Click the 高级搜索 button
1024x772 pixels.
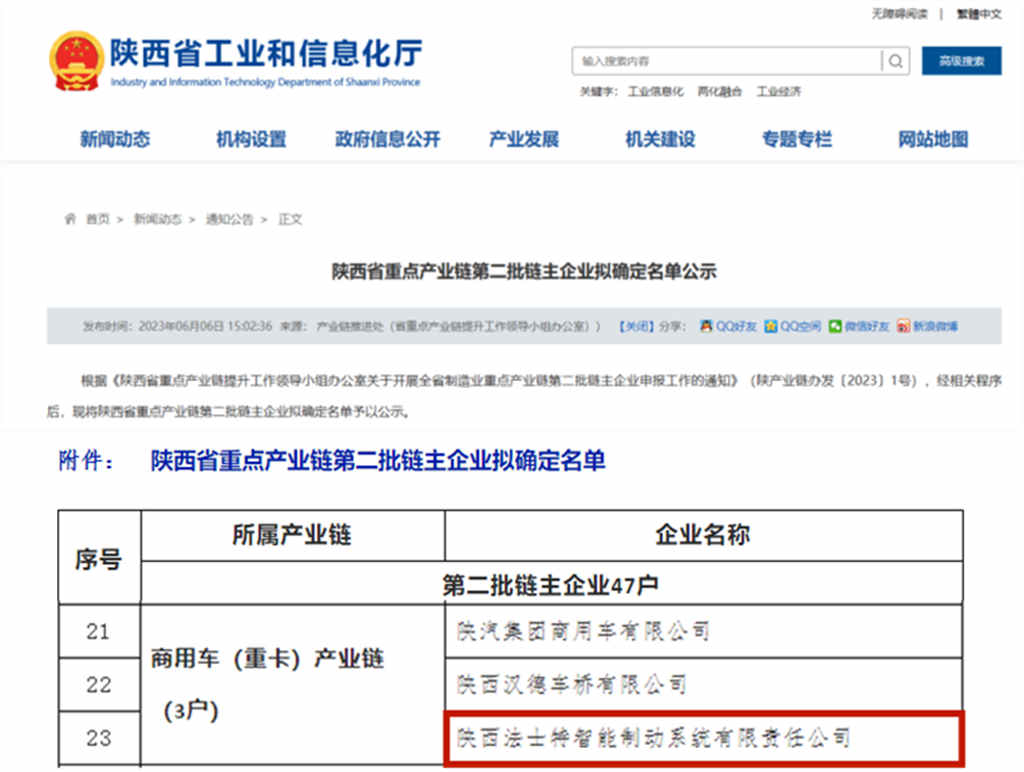[961, 61]
